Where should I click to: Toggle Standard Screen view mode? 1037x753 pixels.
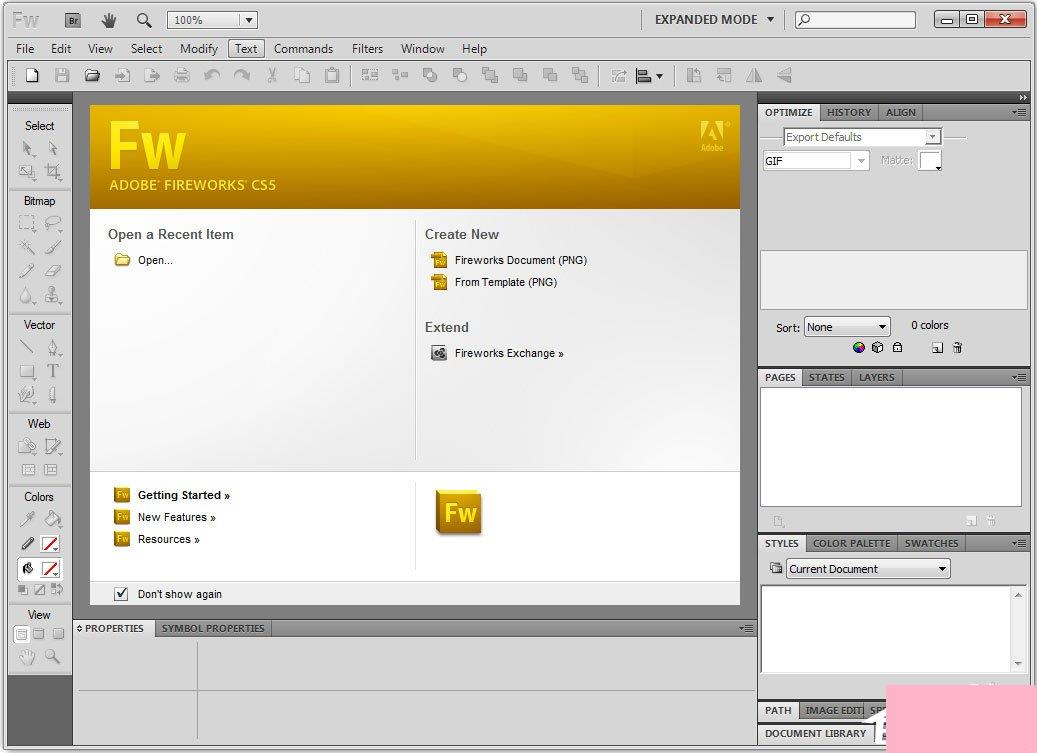21,634
